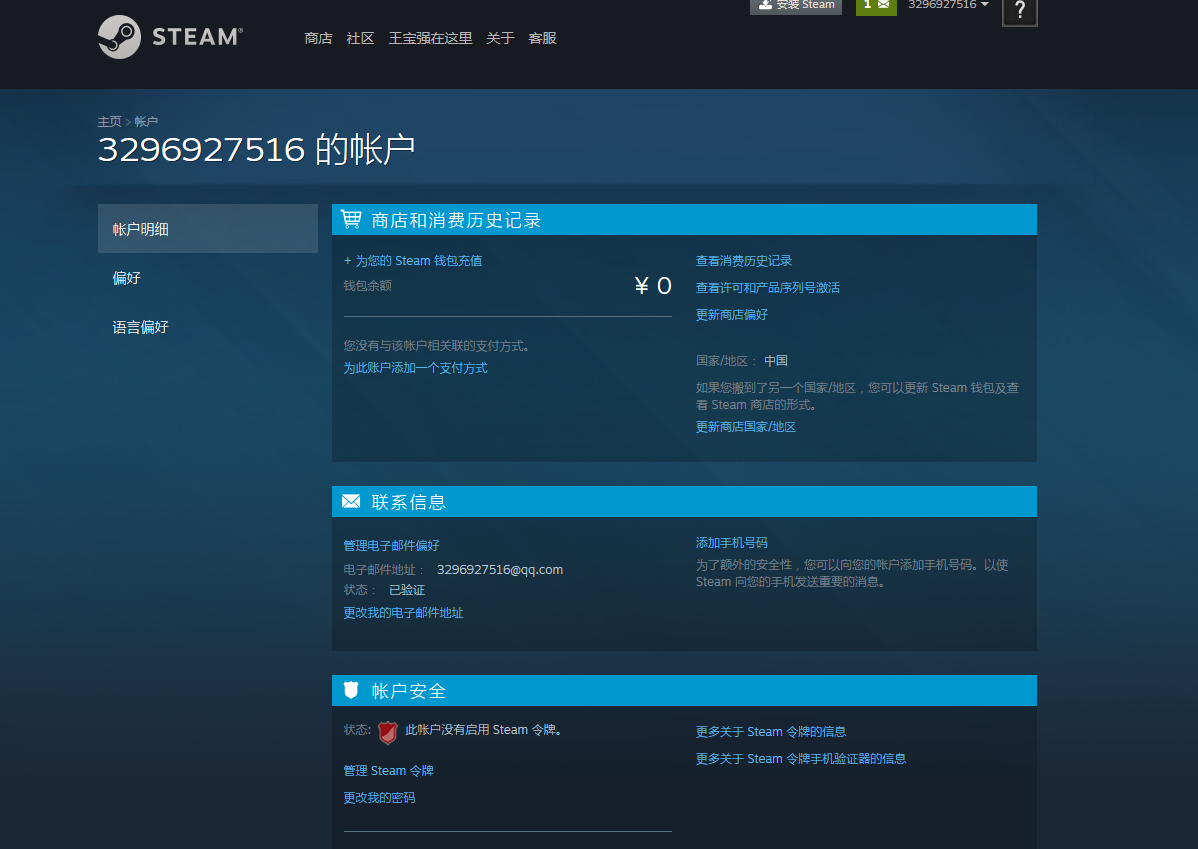Viewport: 1198px width, 849px height.
Task: Click 为您的 Steam 钱包充值 link
Action: point(413,260)
